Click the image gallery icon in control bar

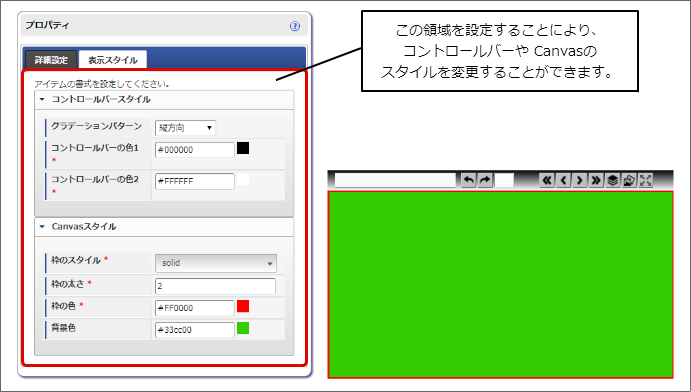click(x=629, y=180)
